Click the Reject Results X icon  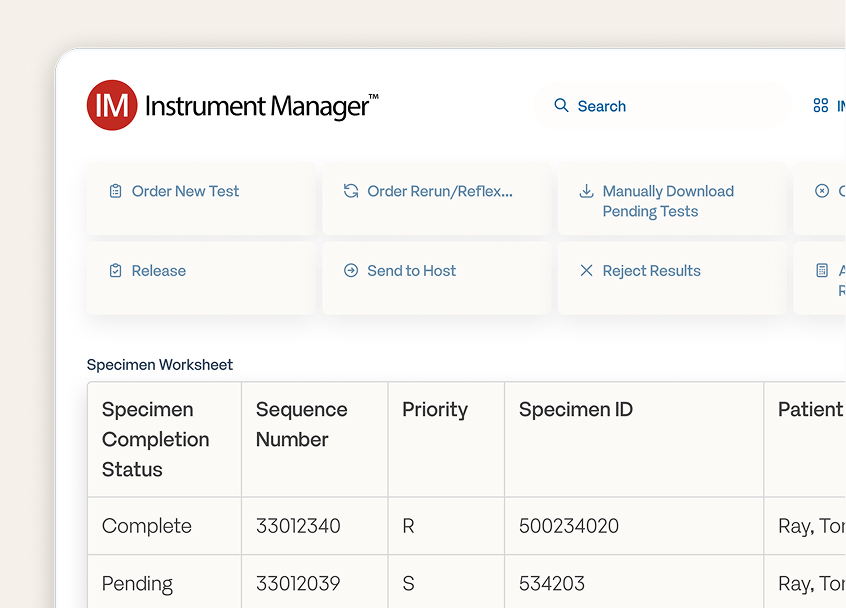click(x=586, y=271)
